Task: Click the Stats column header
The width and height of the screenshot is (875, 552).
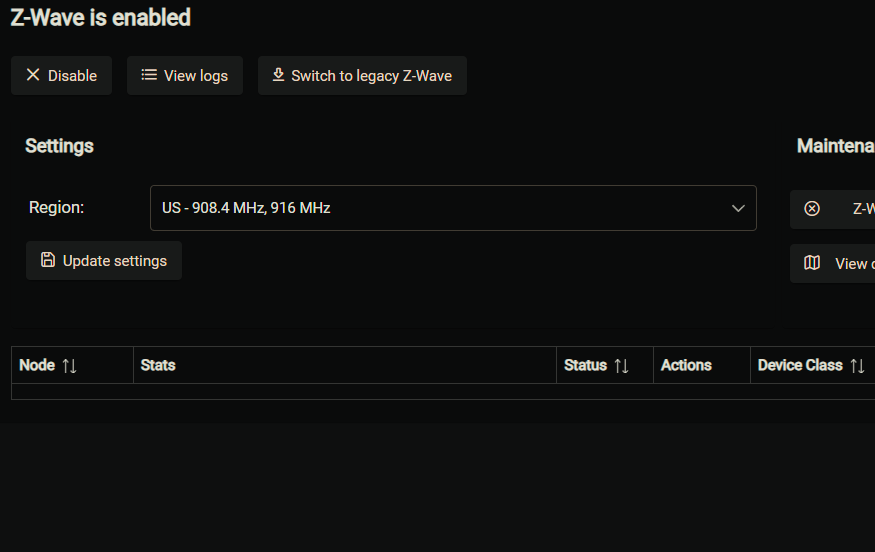Action: (x=158, y=365)
